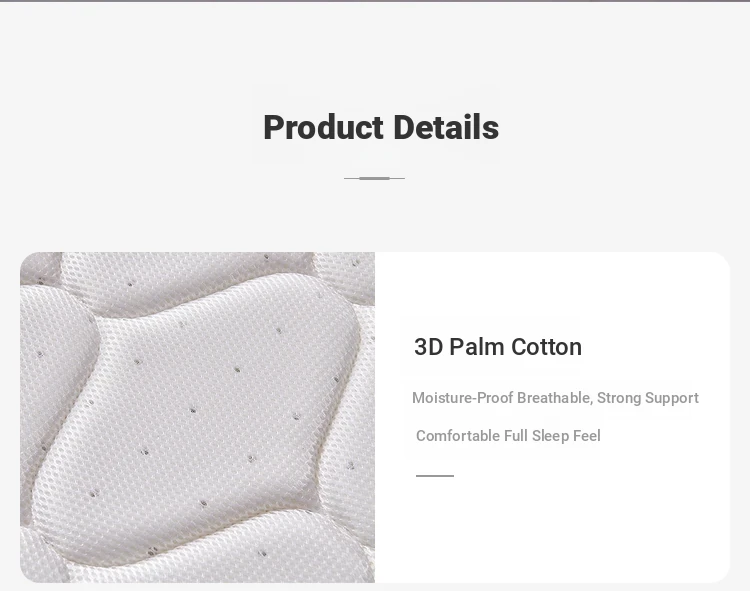Click the short dash below Comfortable Full Sleep Feel
This screenshot has width=750, height=591.
(x=435, y=476)
